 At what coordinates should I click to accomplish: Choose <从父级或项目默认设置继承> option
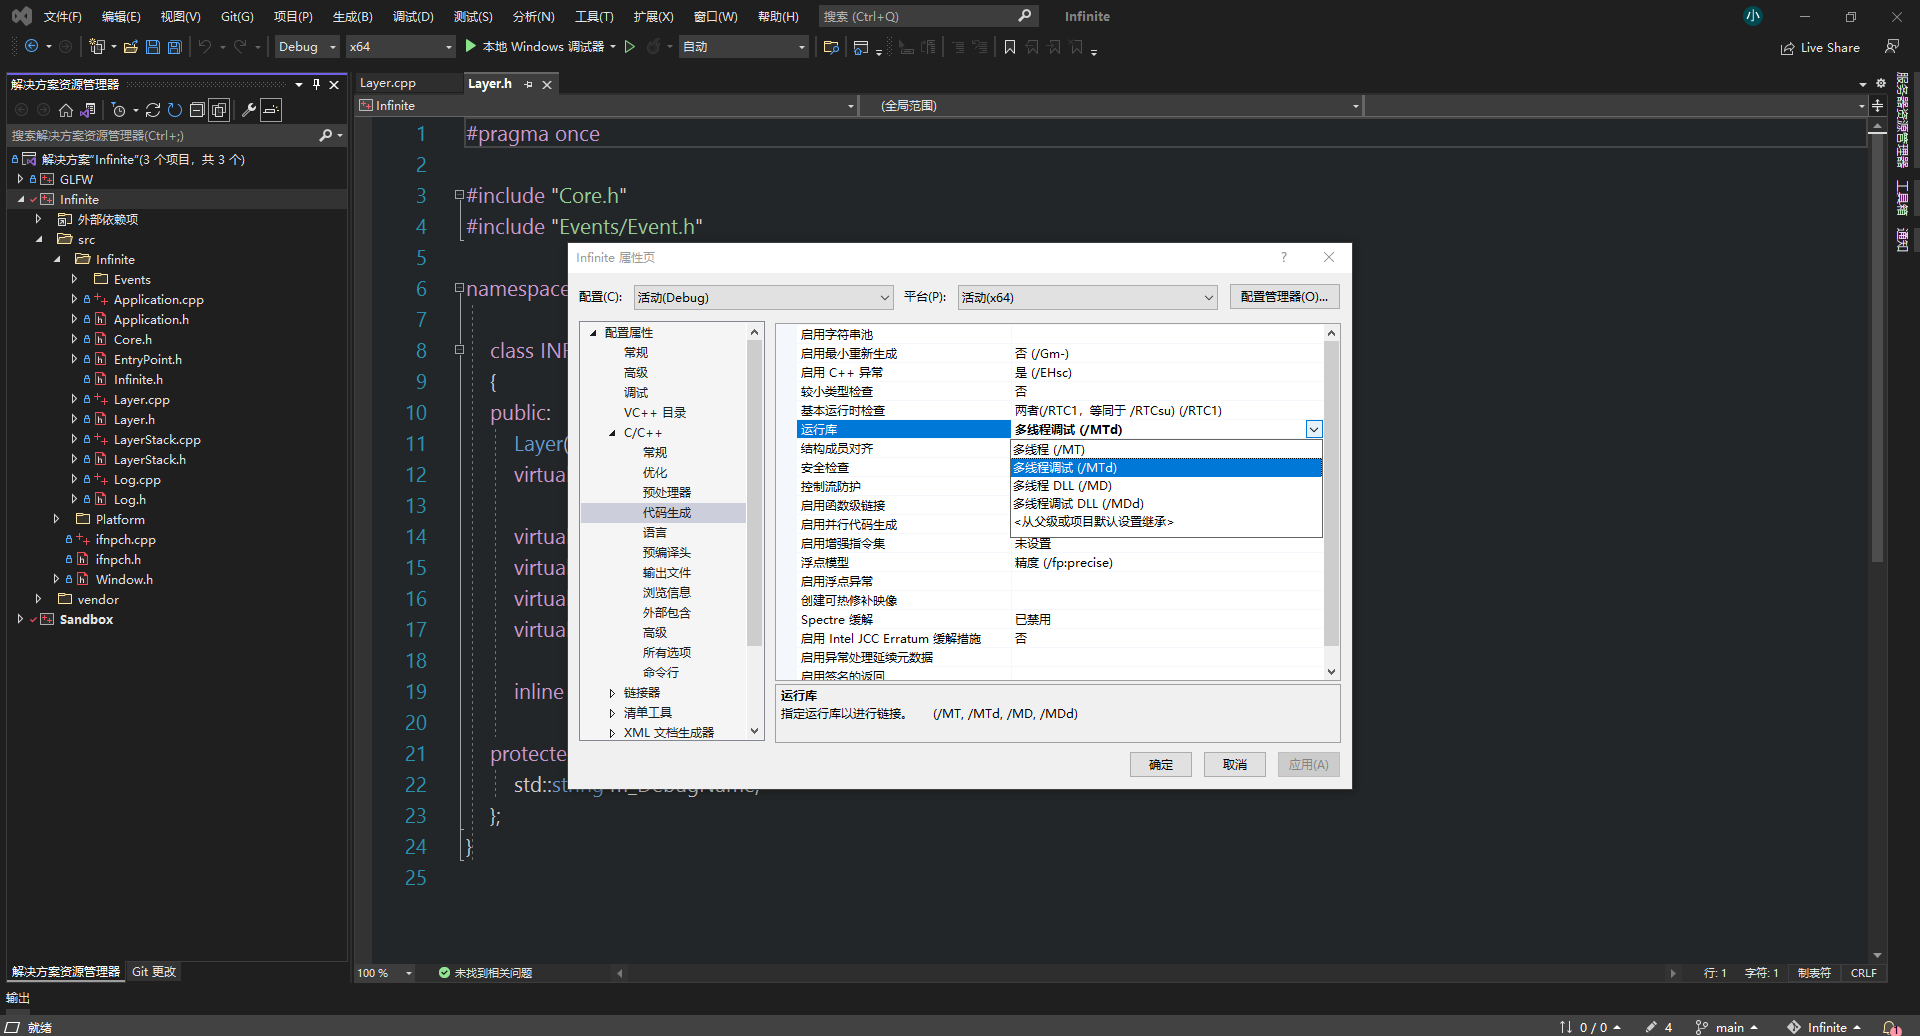pos(1166,522)
